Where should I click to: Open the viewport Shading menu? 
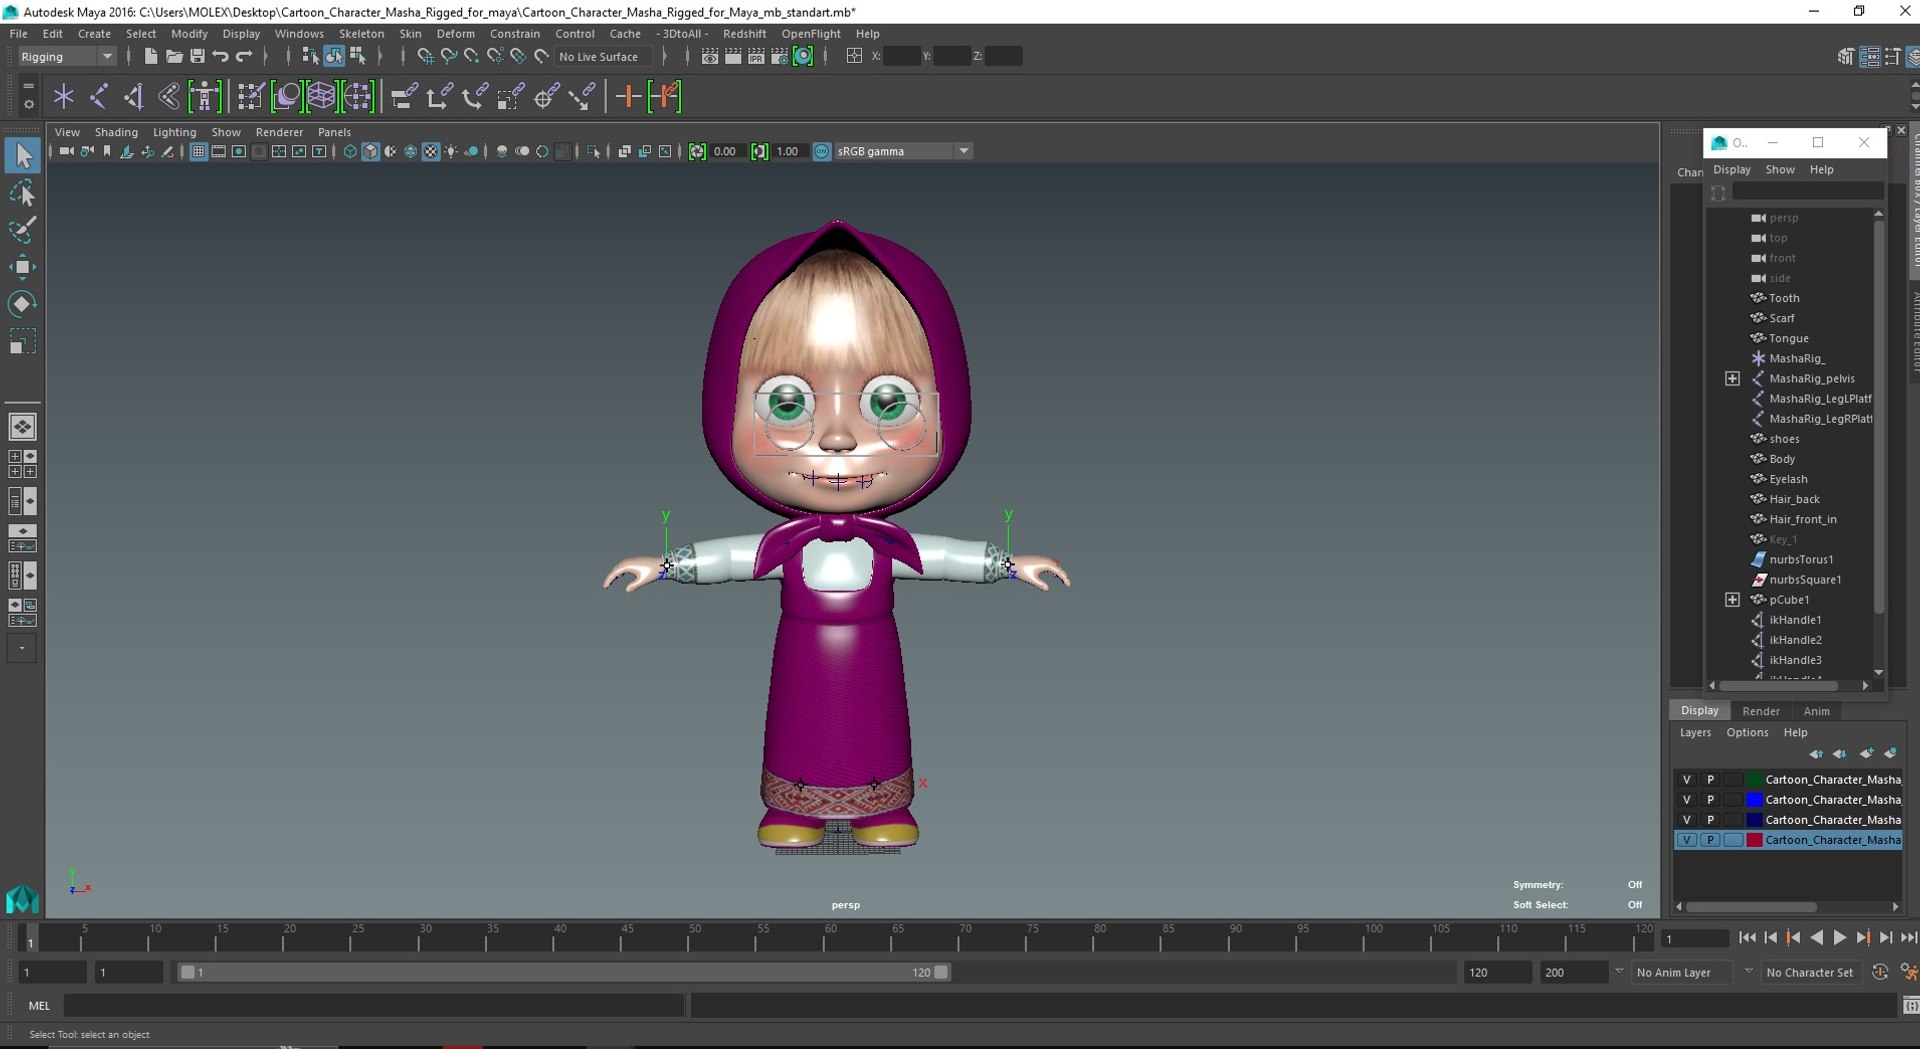116,132
